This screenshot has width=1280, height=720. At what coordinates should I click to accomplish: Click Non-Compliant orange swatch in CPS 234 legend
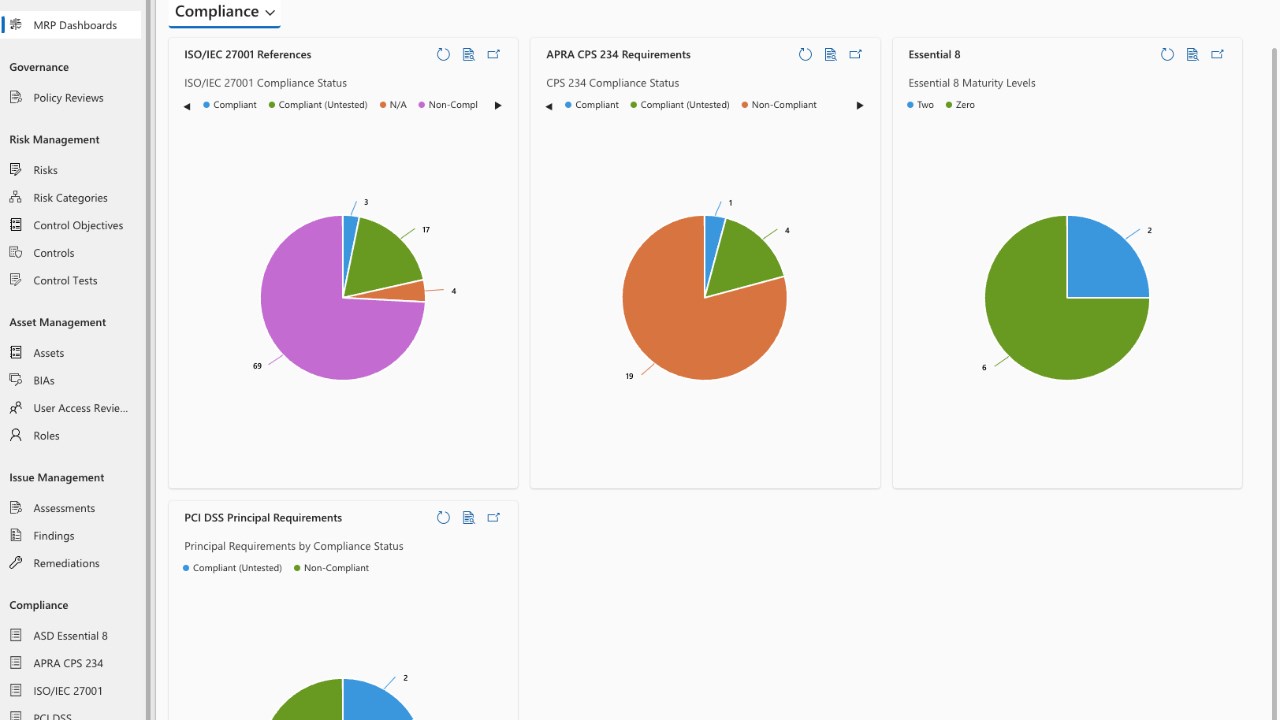tap(745, 105)
